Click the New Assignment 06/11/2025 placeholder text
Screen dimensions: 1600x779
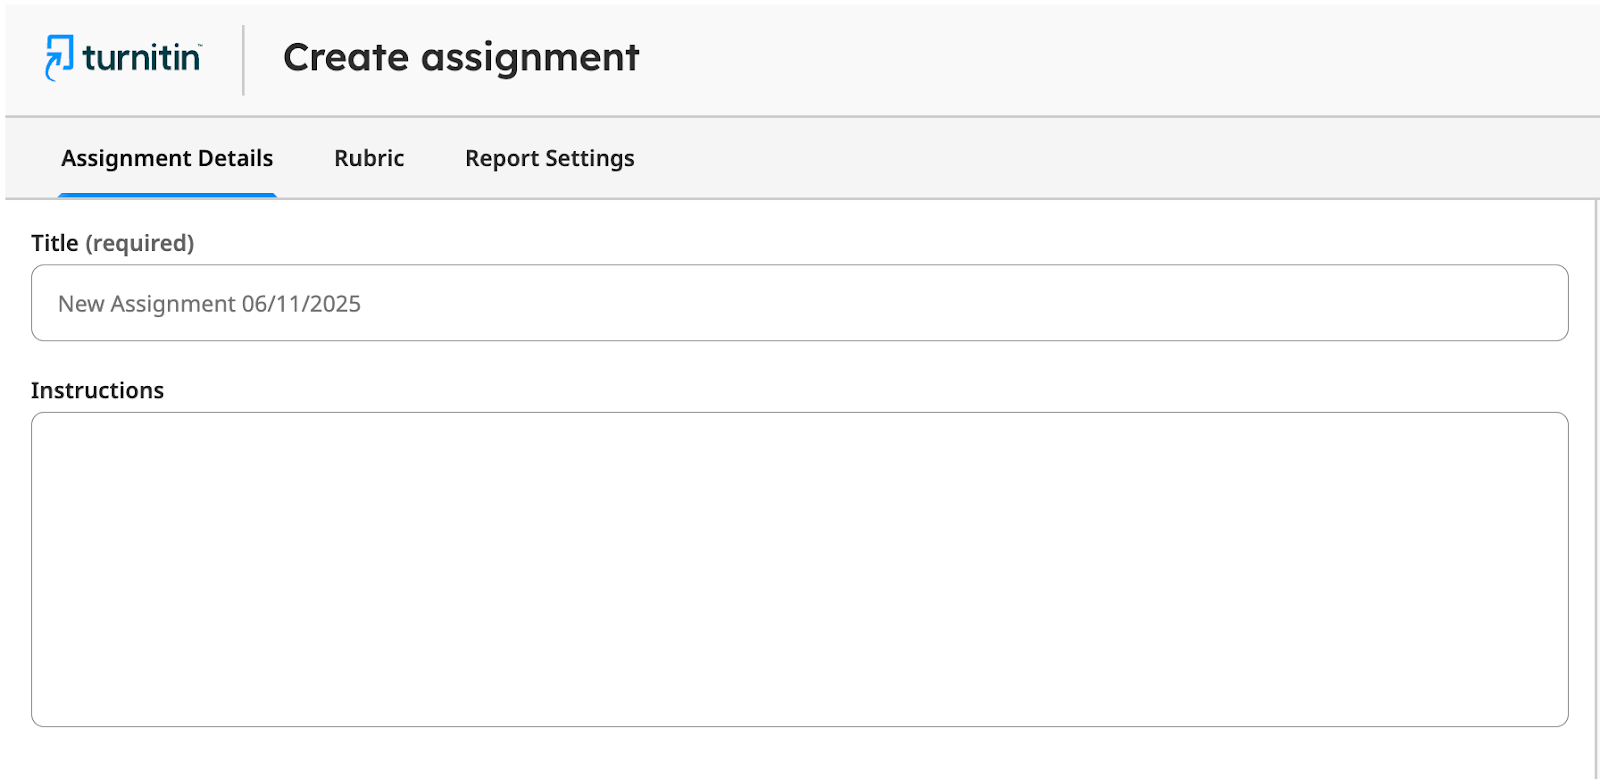pos(209,304)
